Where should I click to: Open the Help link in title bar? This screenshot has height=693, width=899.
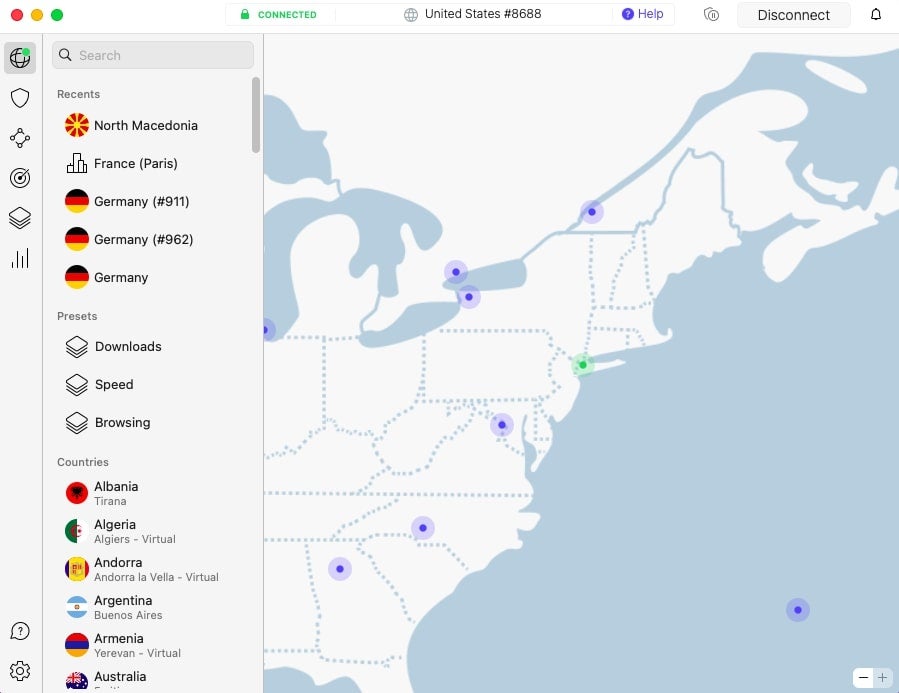point(642,14)
